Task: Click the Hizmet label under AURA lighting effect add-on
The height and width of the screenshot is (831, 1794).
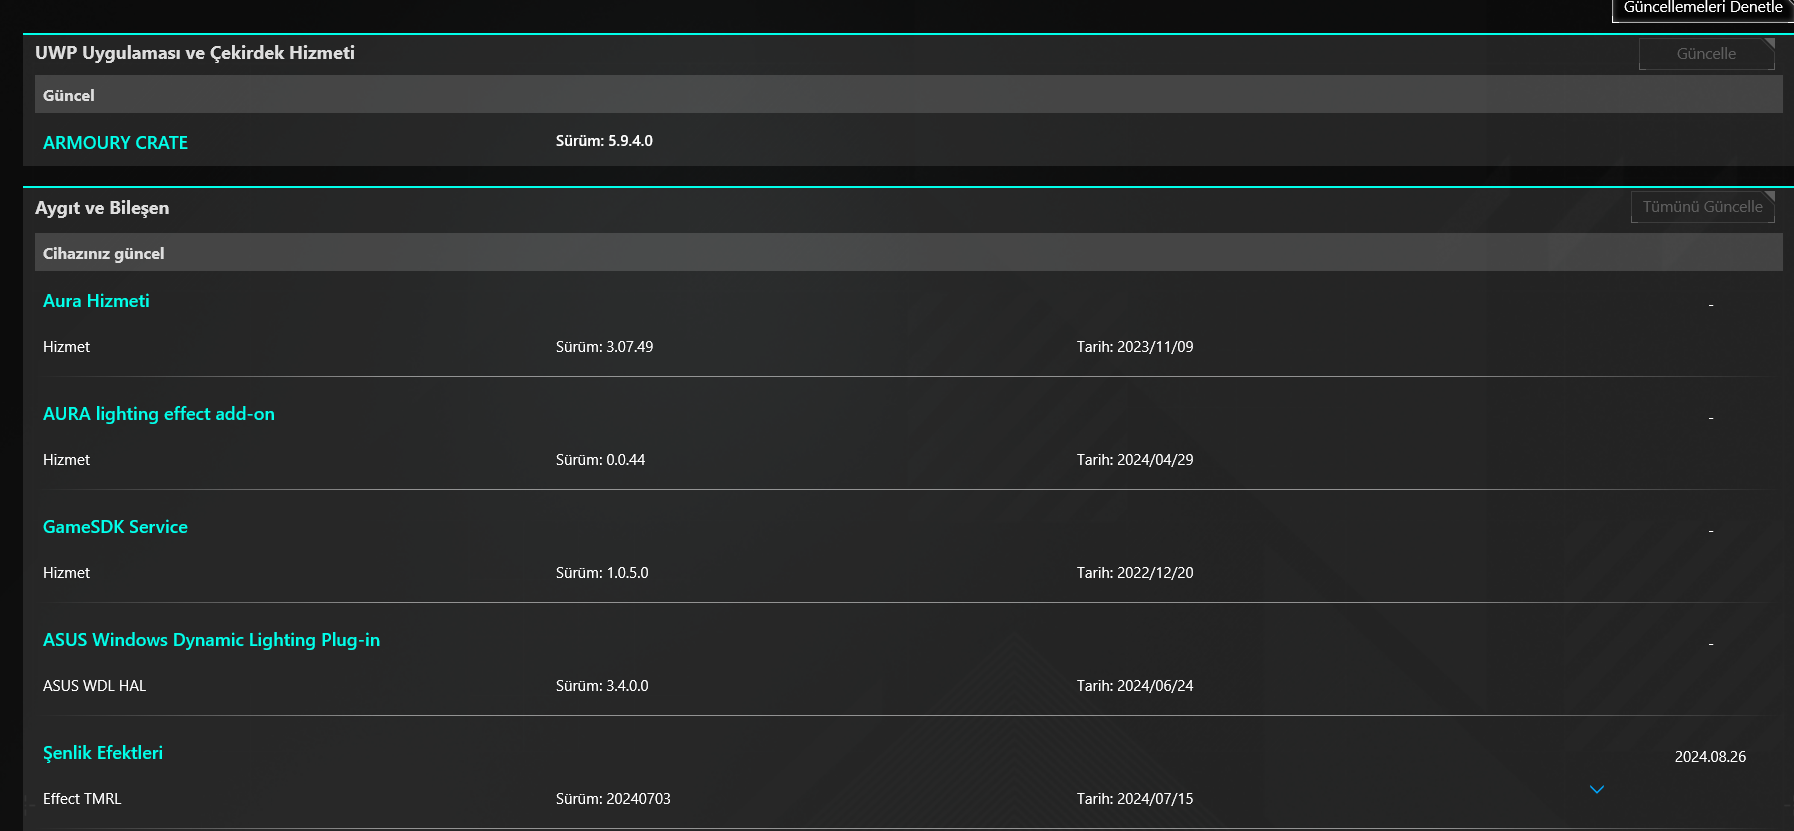Action: (x=66, y=460)
